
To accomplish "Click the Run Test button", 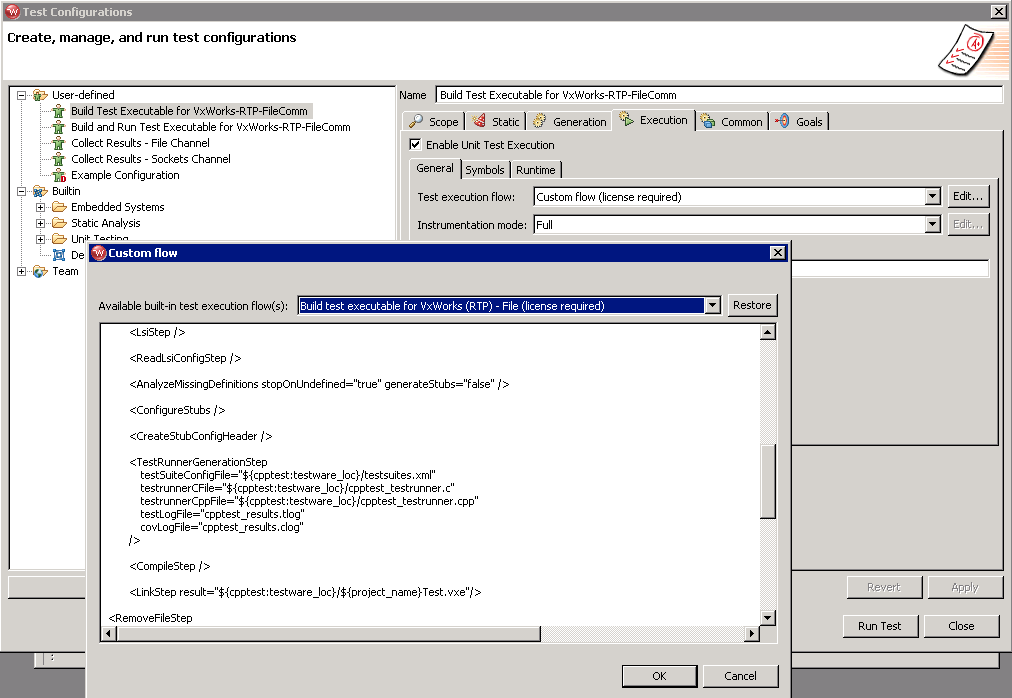I will pyautogui.click(x=879, y=626).
